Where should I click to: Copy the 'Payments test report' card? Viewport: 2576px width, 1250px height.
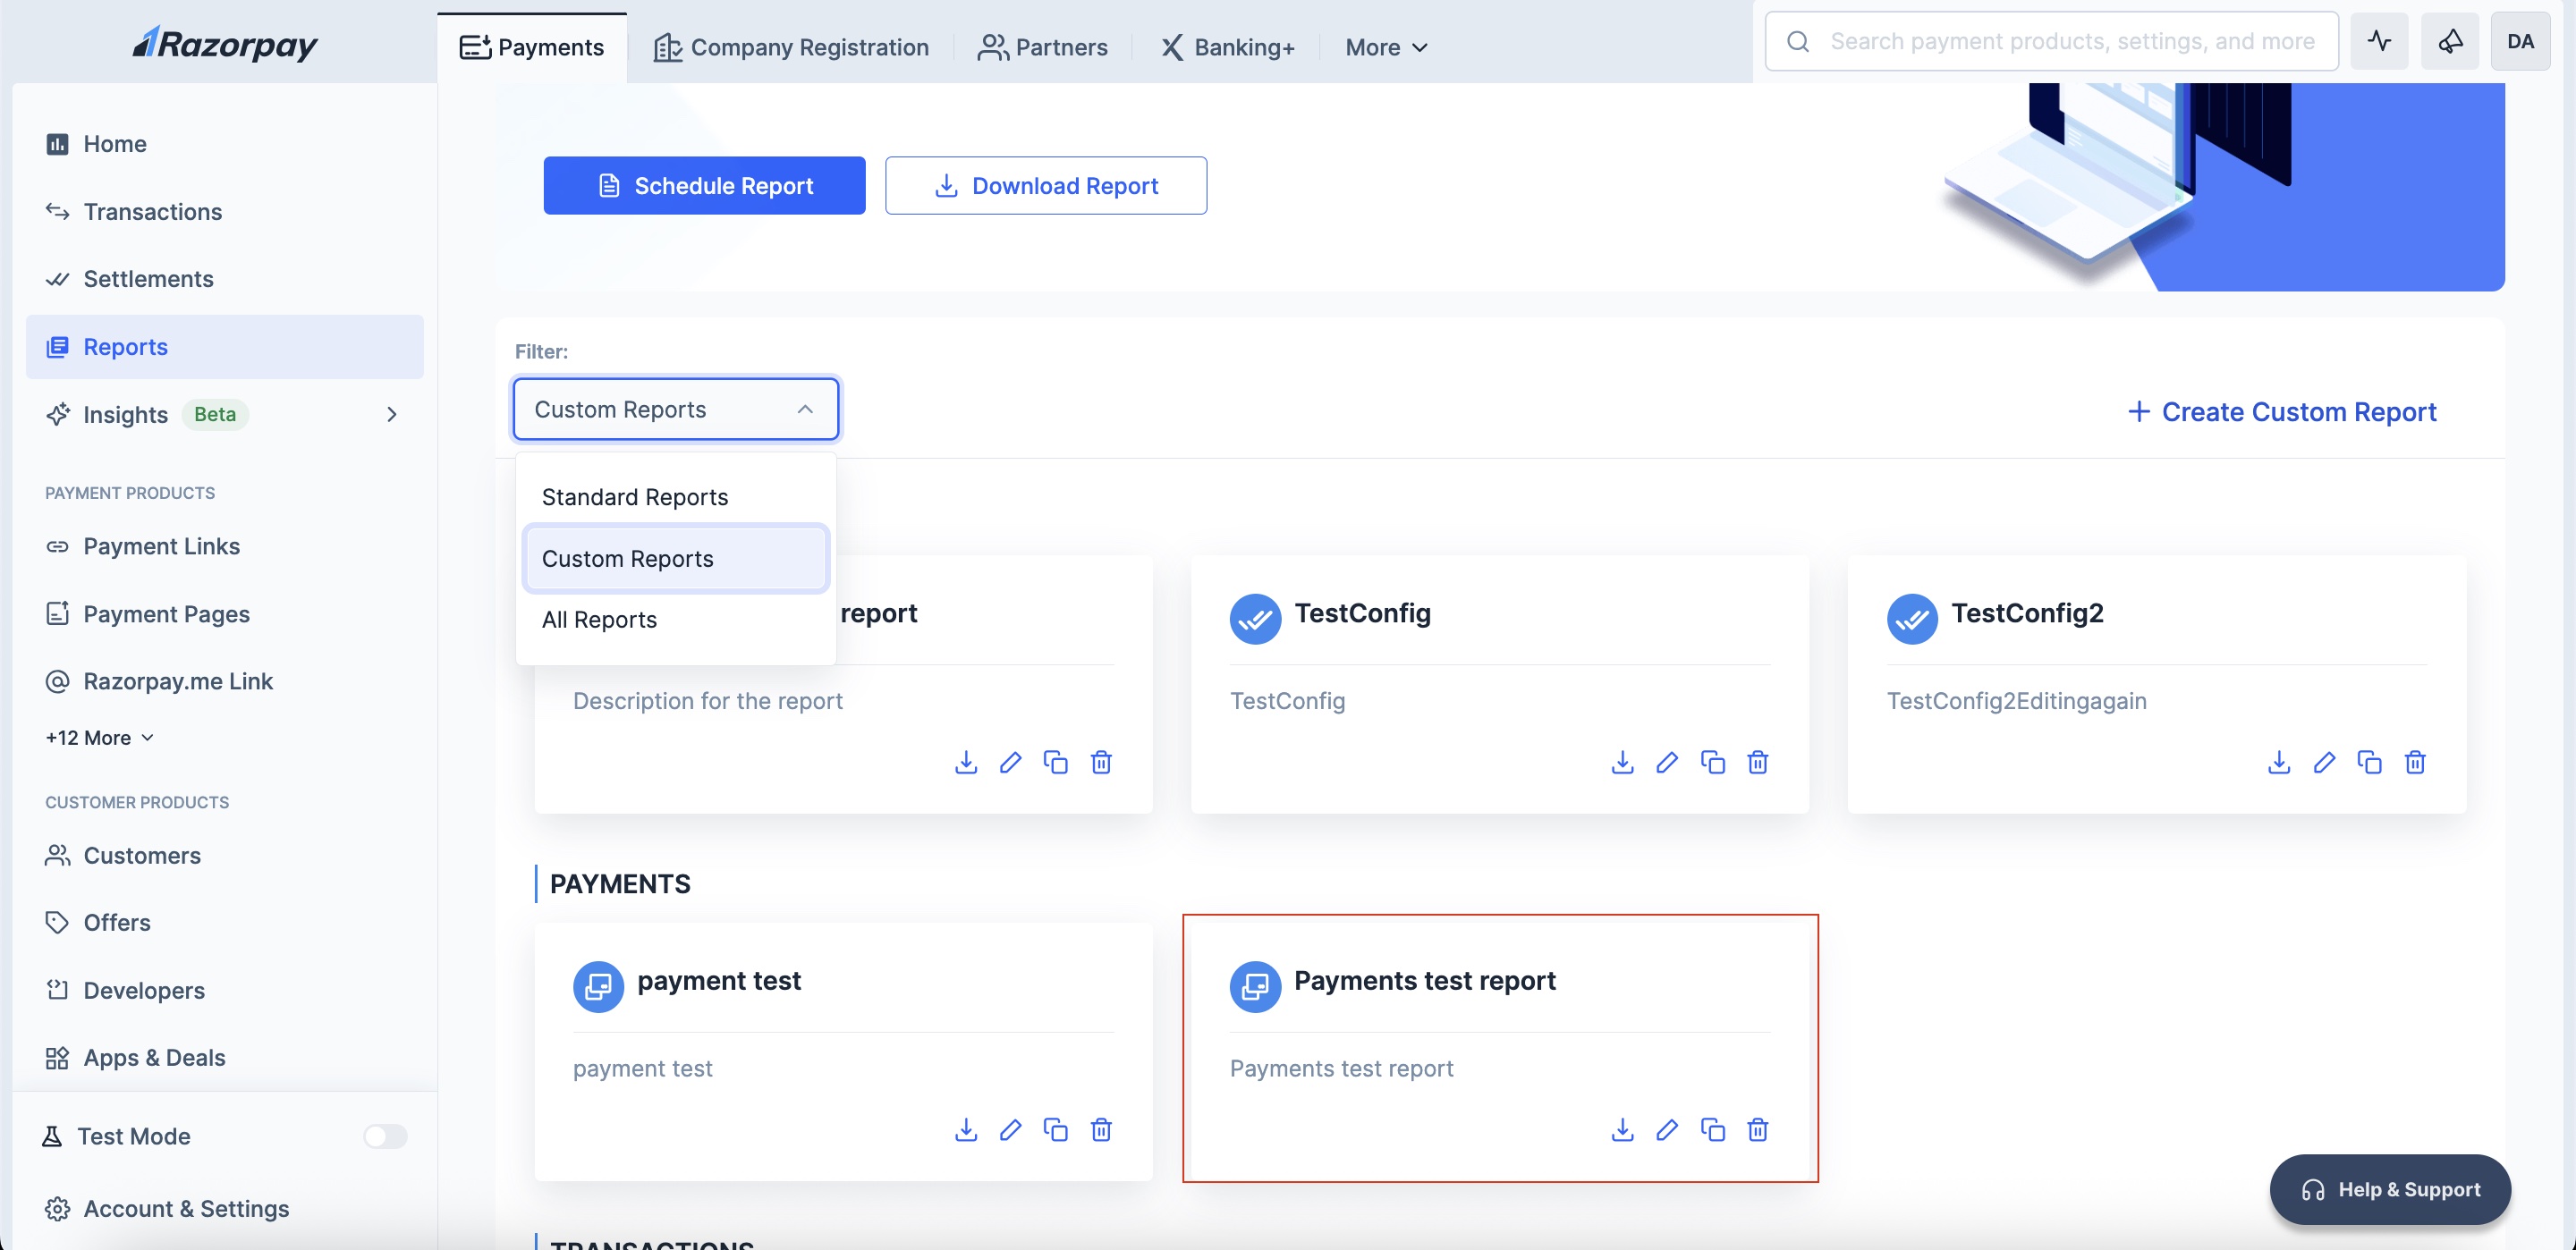tap(1712, 1130)
